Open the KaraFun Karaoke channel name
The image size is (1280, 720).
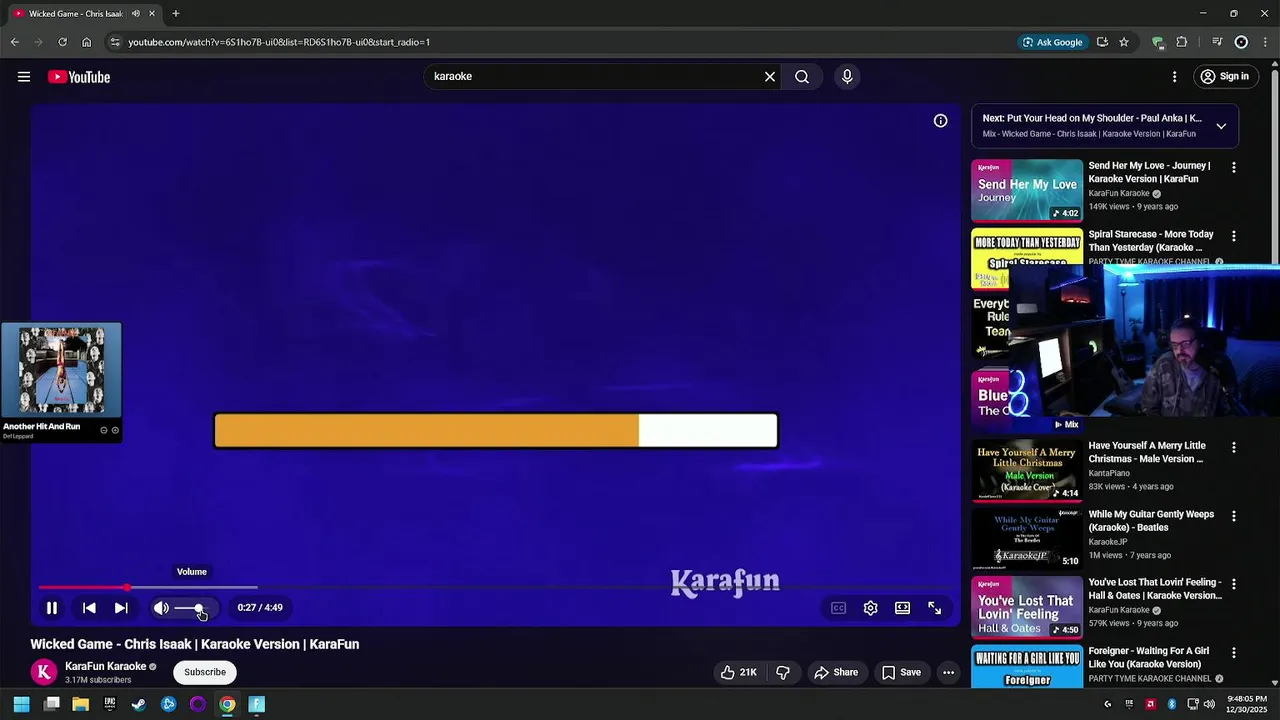(106, 666)
